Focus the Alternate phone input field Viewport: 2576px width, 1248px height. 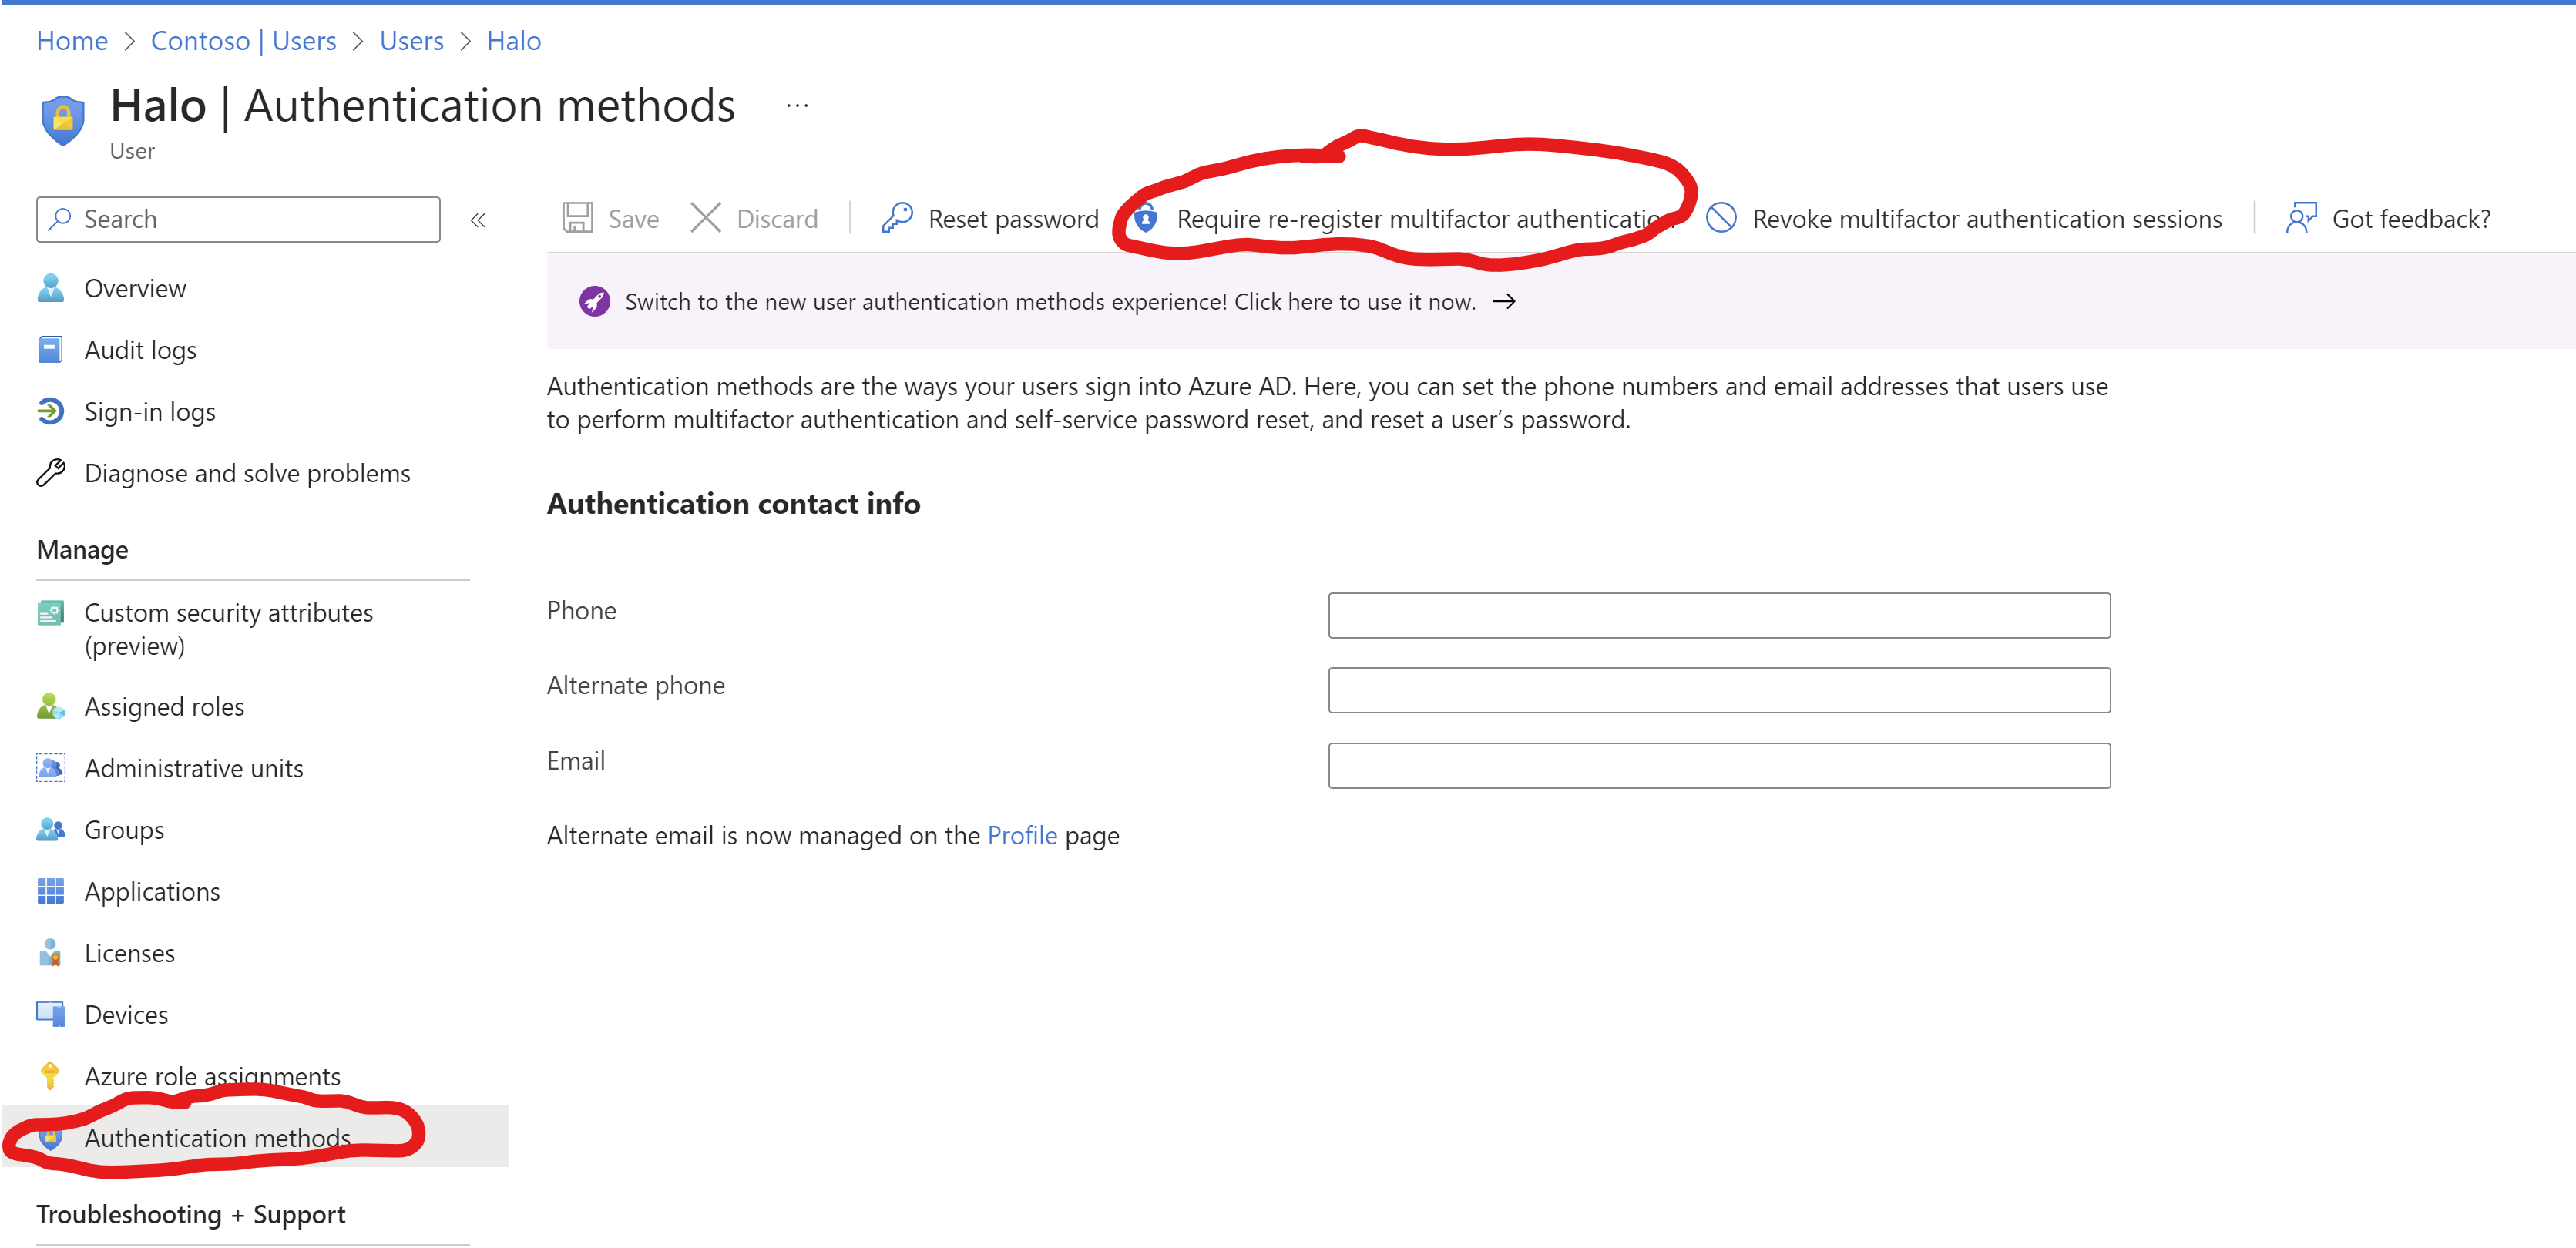pos(1719,690)
